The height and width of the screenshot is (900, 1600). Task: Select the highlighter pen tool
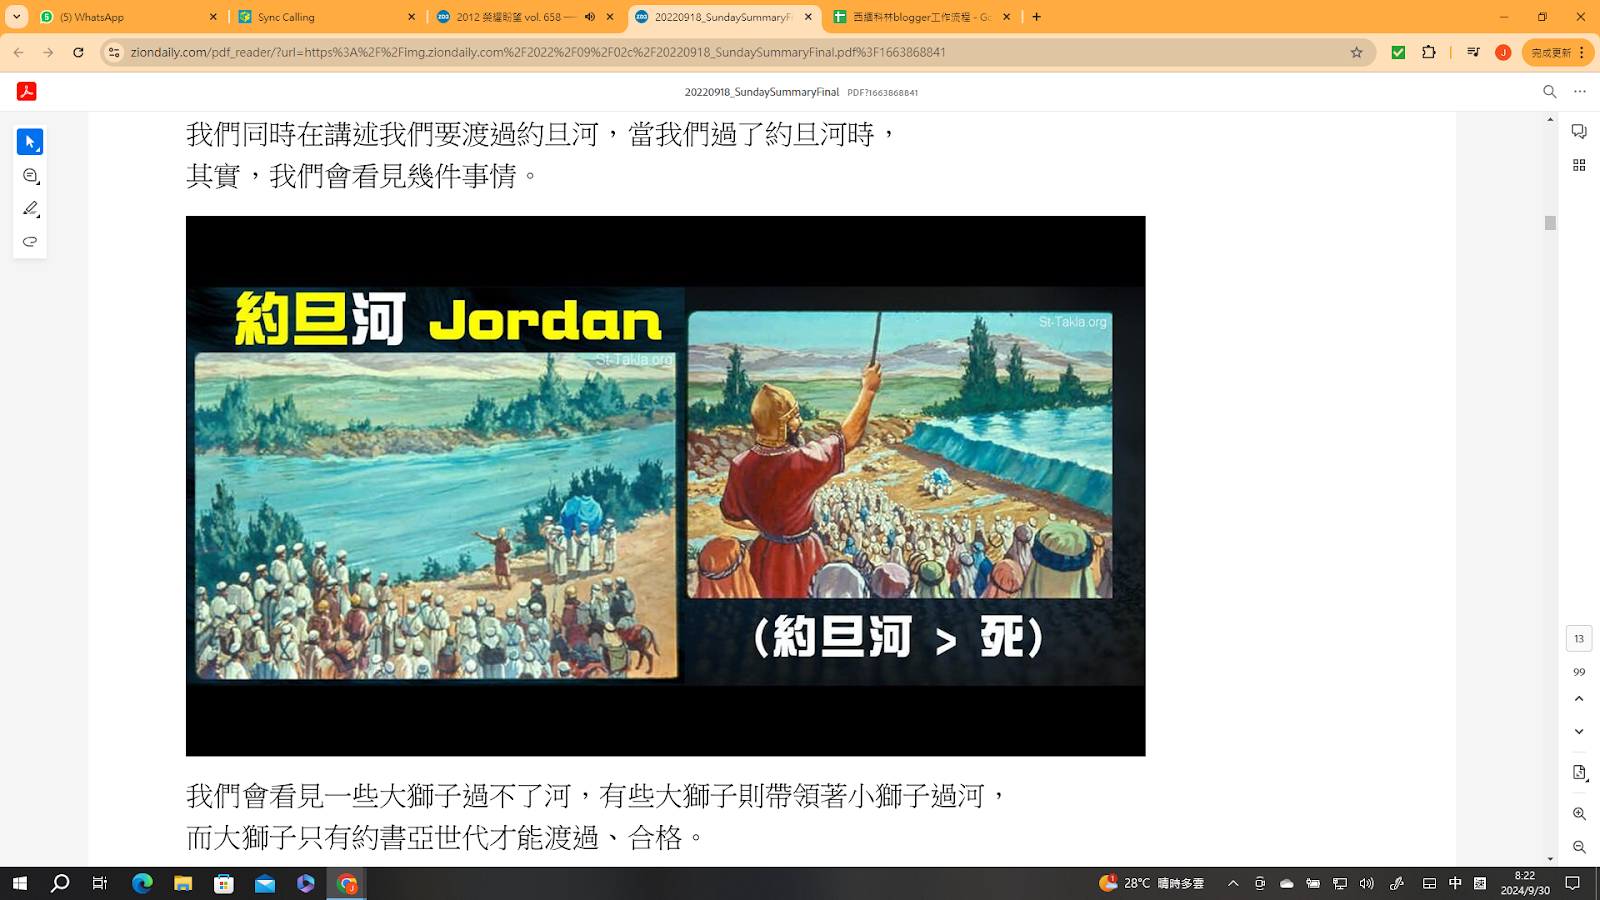tap(30, 209)
